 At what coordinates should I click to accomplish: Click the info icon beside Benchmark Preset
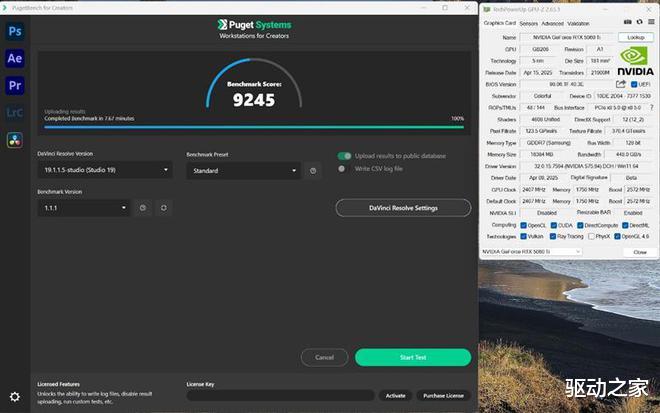(313, 171)
